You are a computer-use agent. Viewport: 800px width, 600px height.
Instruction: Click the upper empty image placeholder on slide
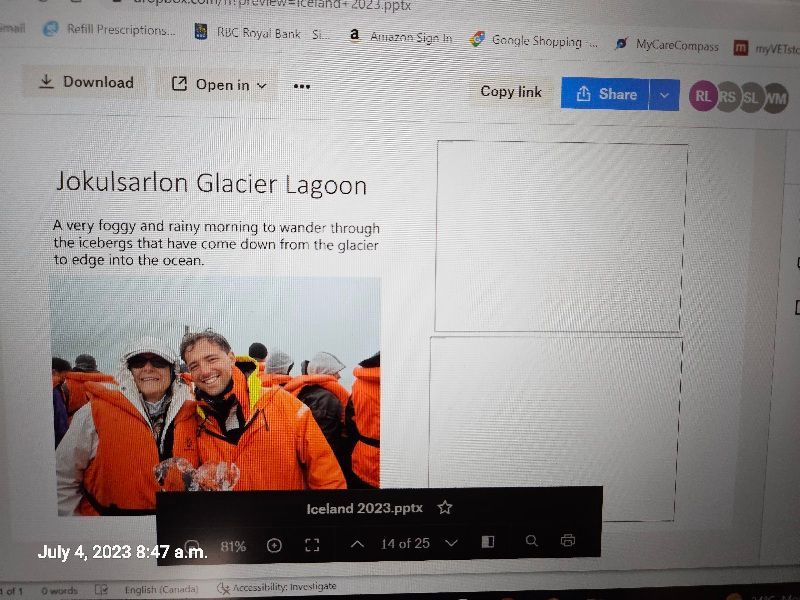pos(561,237)
